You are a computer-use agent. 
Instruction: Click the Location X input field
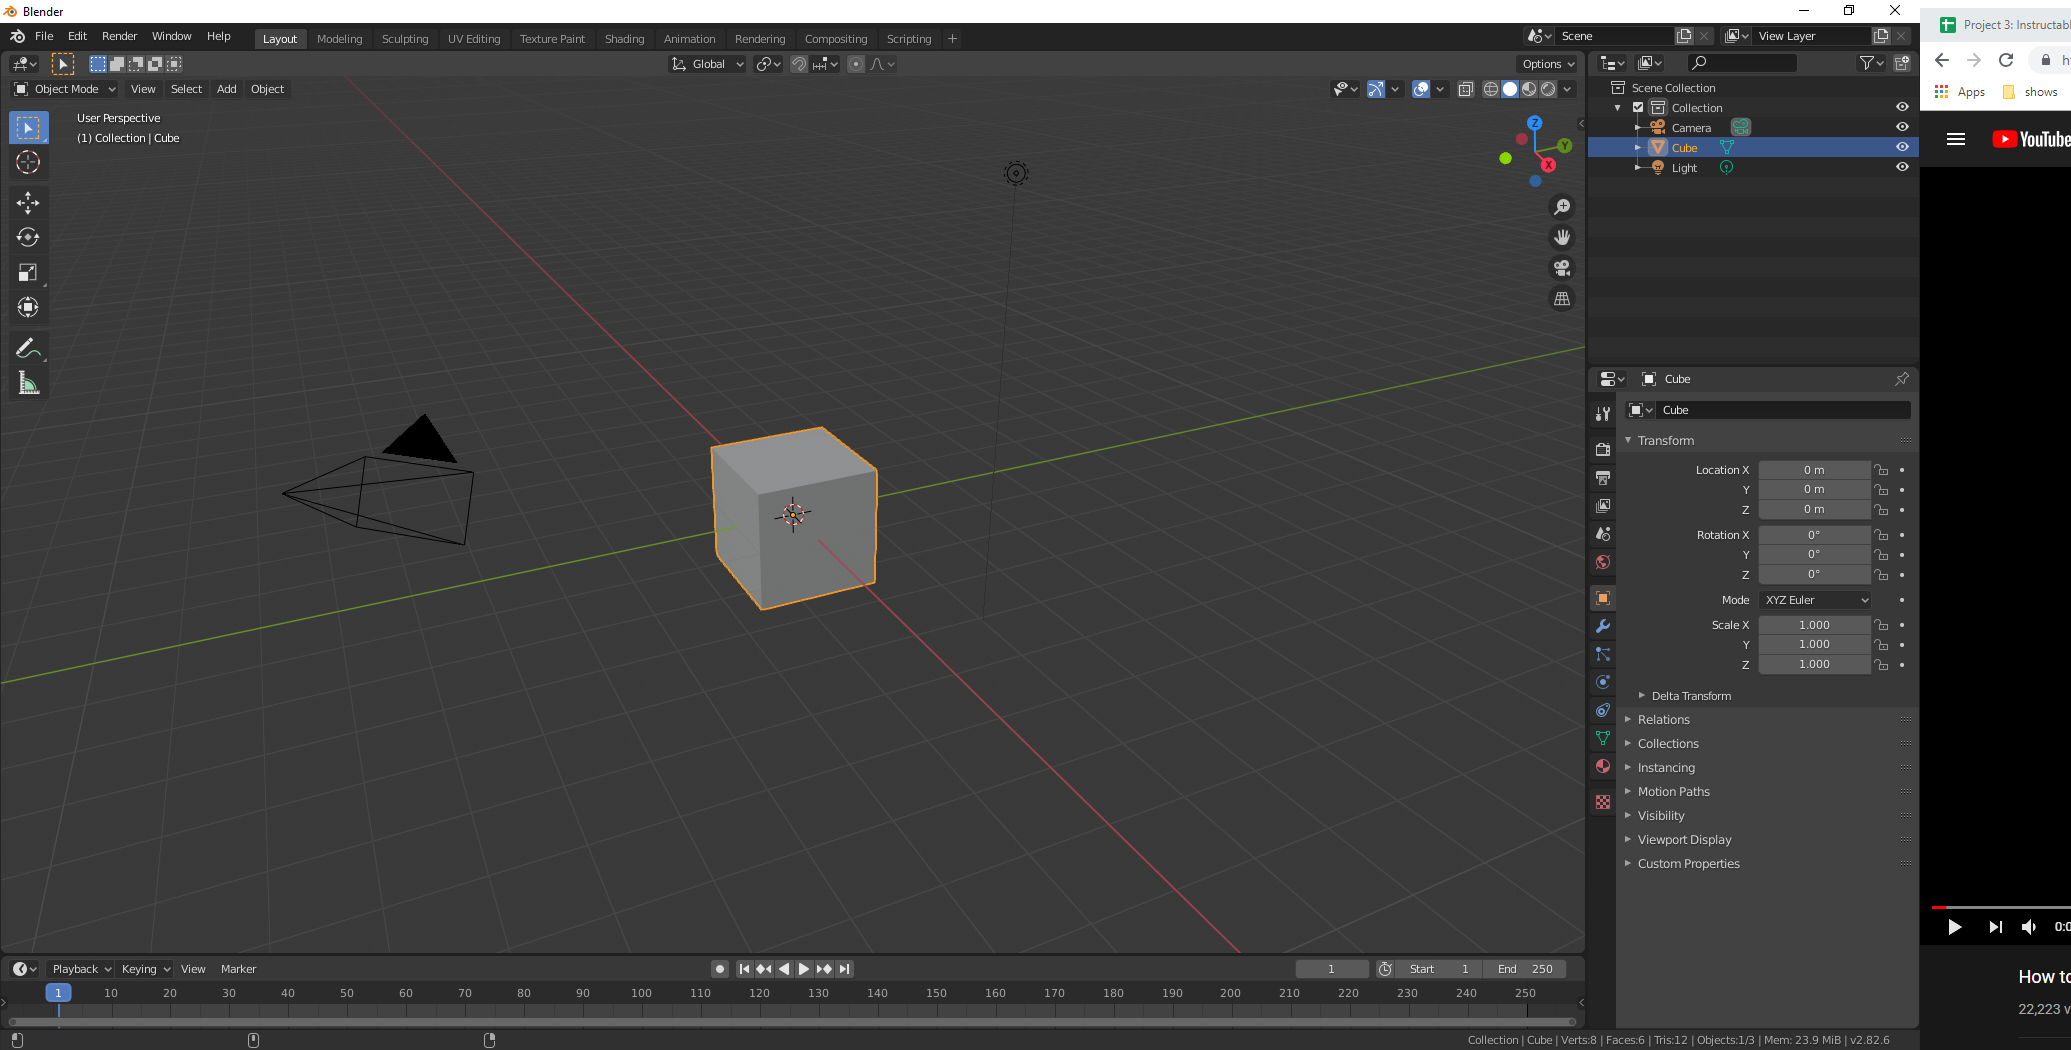click(x=1814, y=469)
